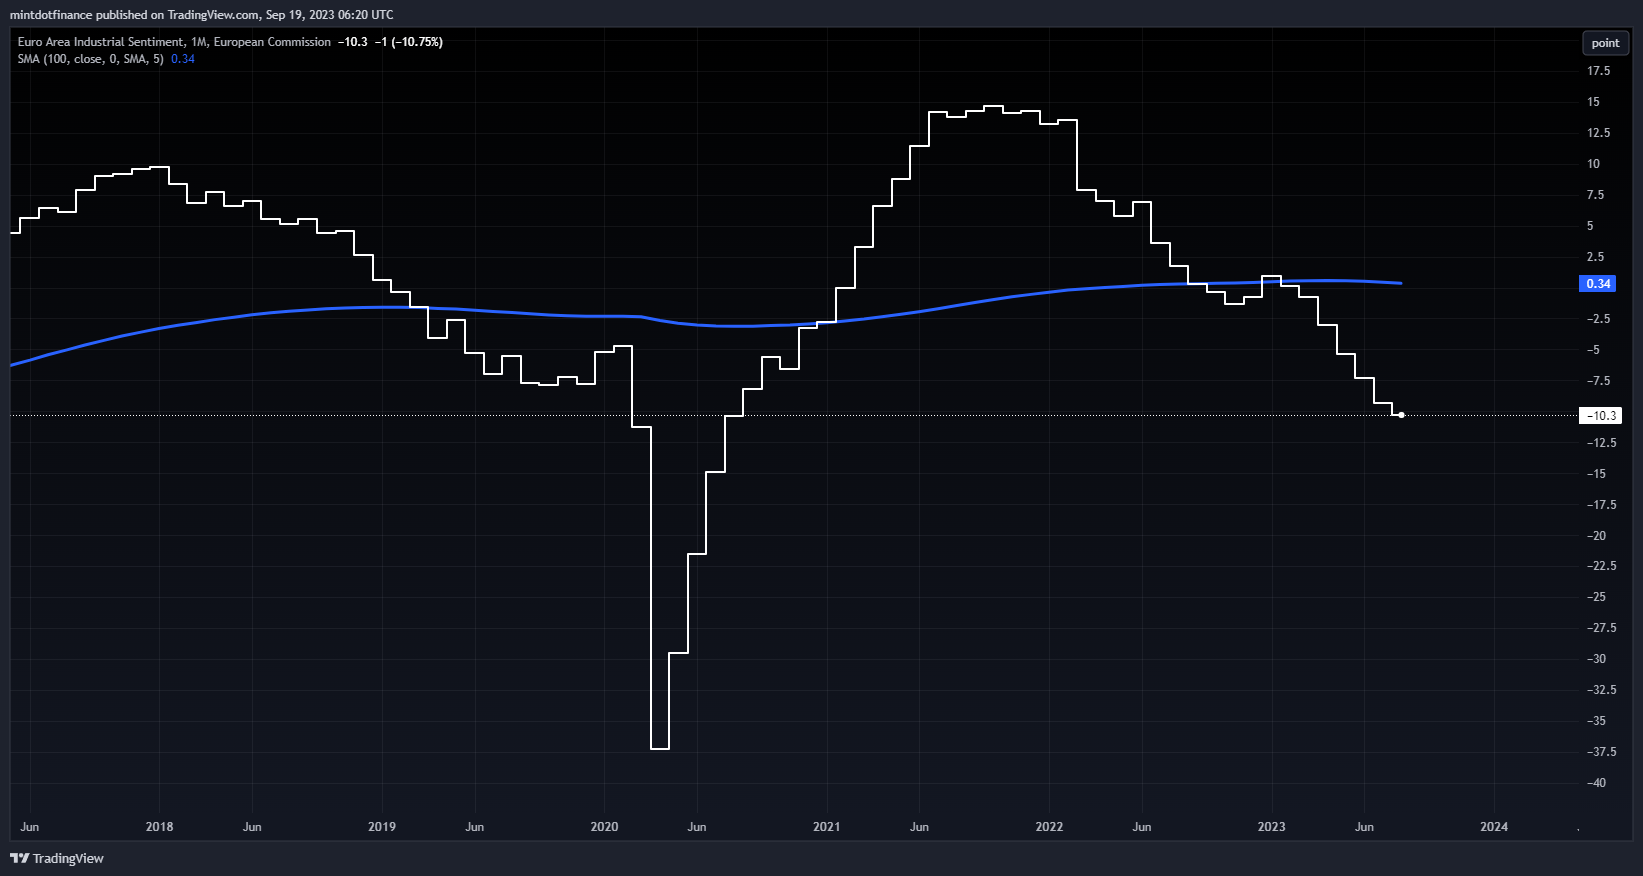Click the 2022 label on time axis
Image resolution: width=1643 pixels, height=876 pixels.
click(1049, 827)
